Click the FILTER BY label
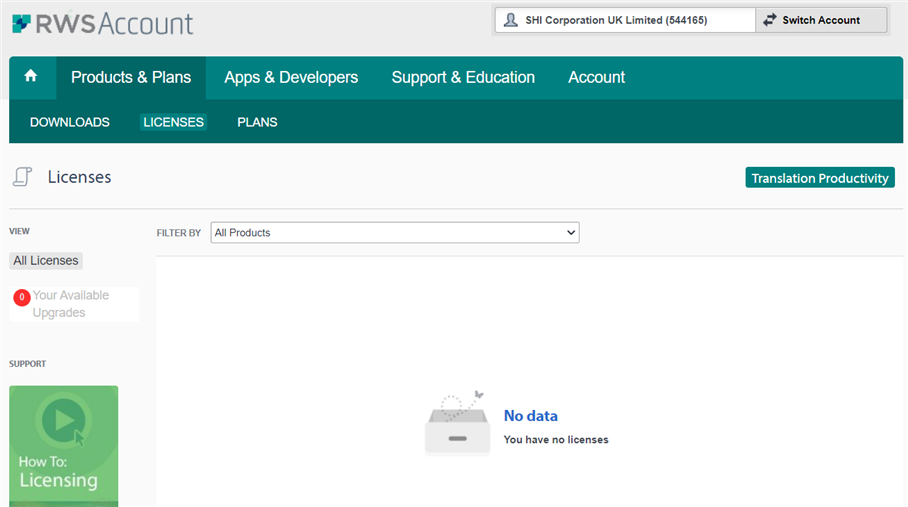Screen dimensions: 908x507 (x=178, y=233)
